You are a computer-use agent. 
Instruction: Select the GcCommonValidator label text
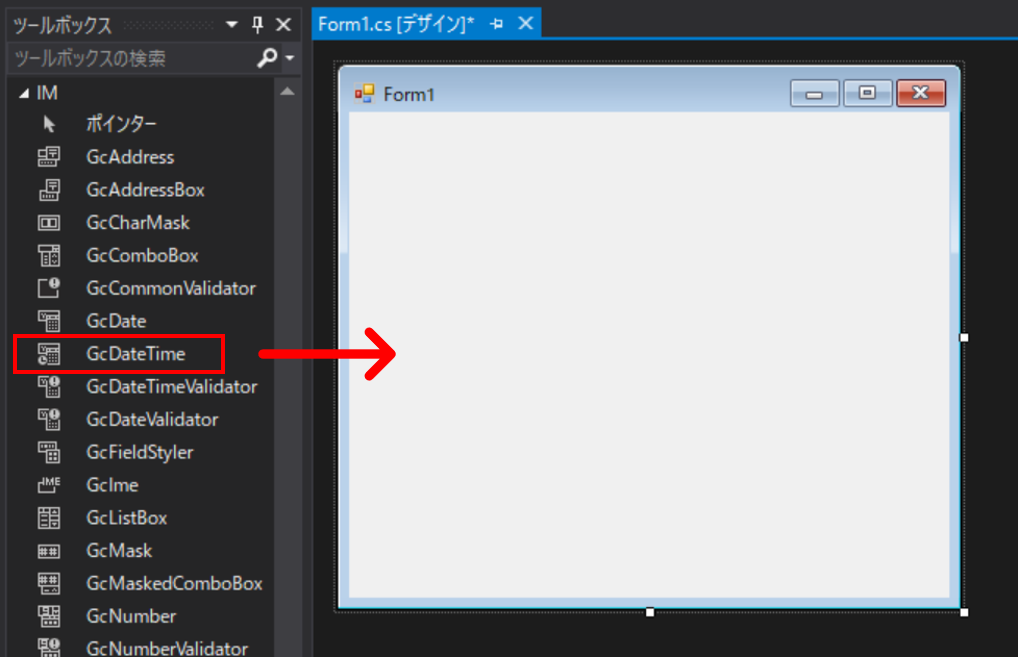coord(171,288)
